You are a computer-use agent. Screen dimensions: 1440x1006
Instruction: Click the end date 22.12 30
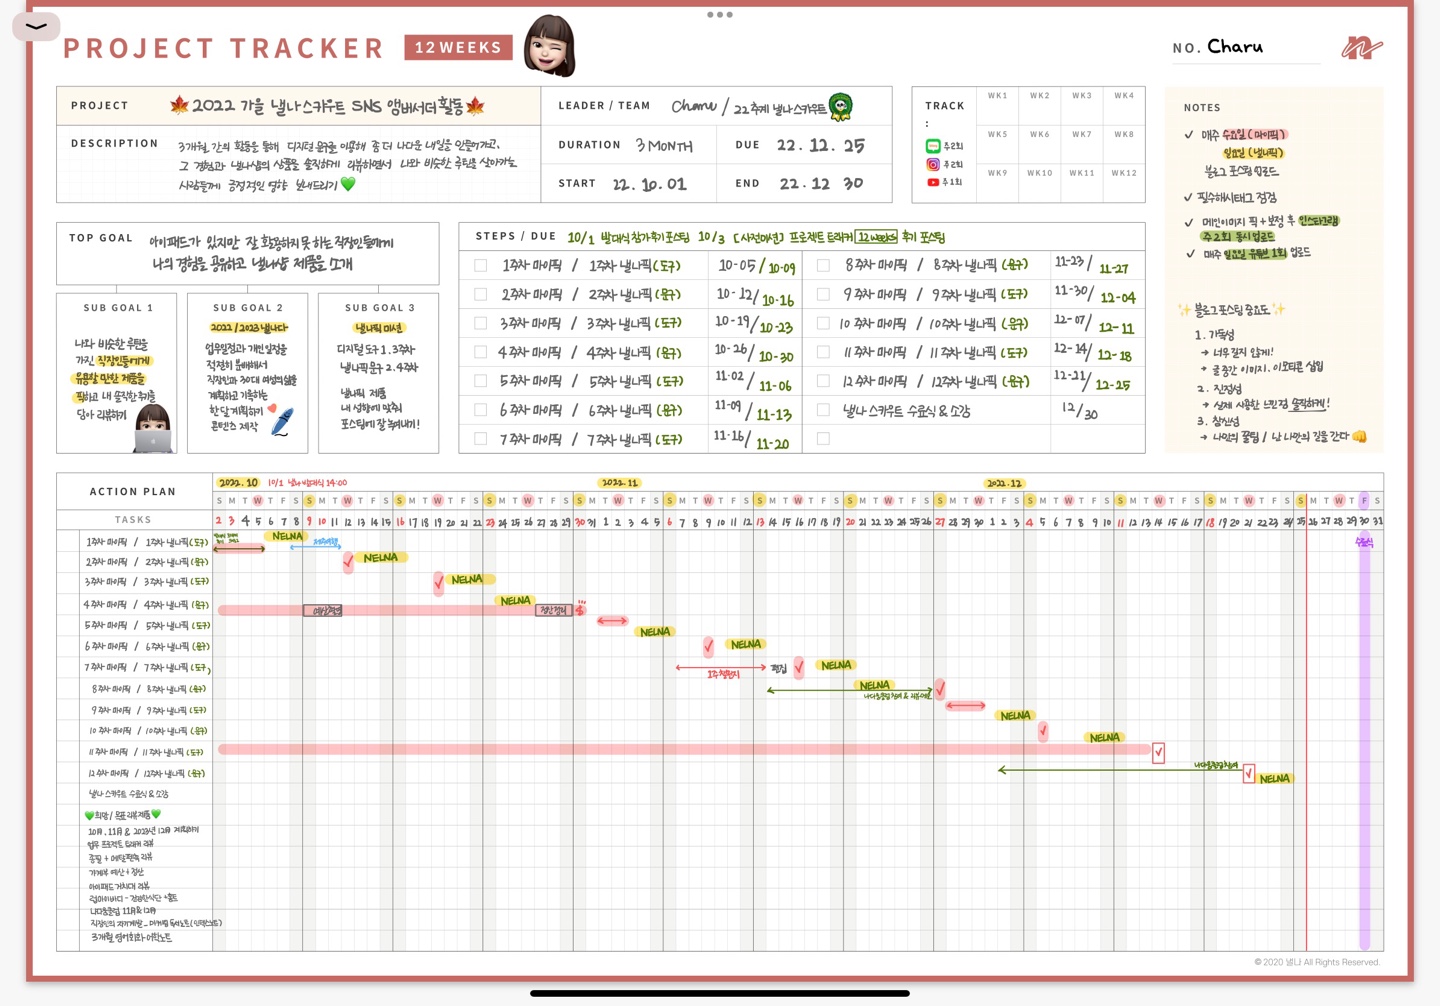tap(821, 184)
